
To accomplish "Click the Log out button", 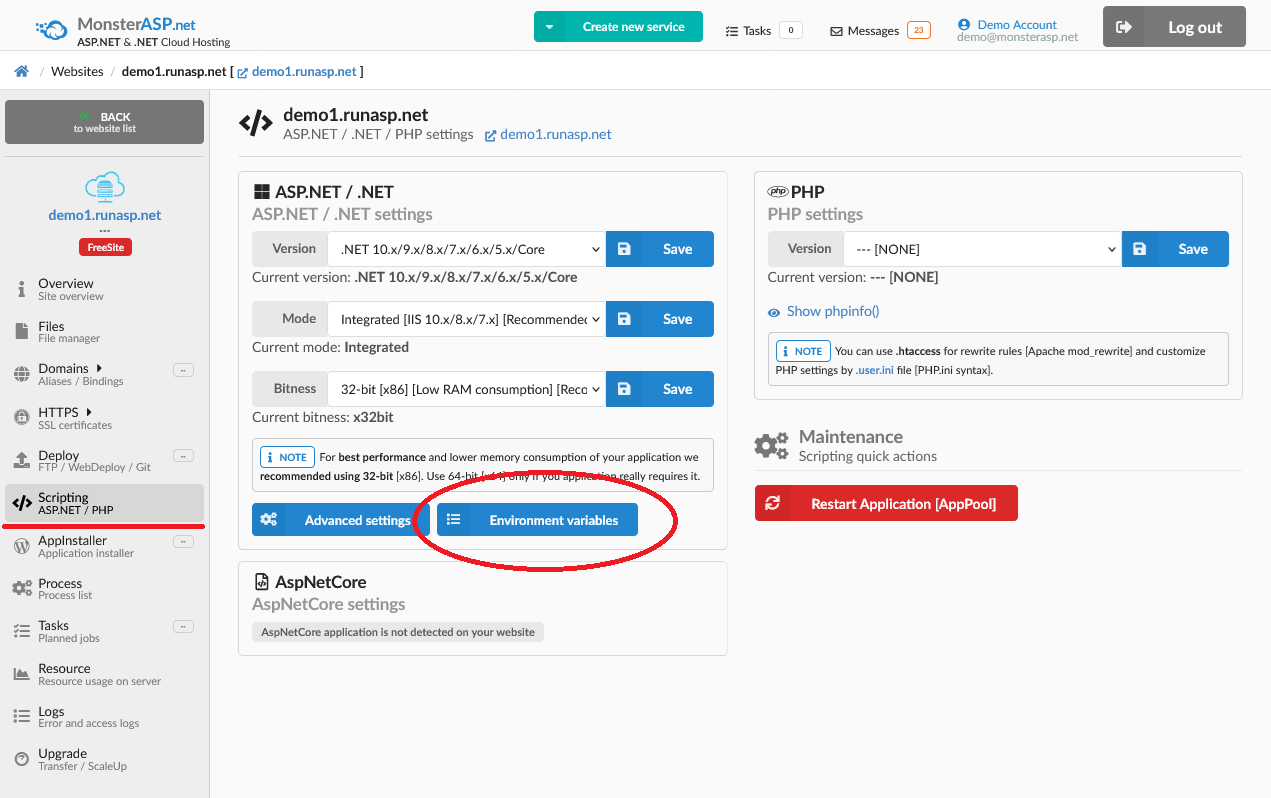I will 1174,27.
